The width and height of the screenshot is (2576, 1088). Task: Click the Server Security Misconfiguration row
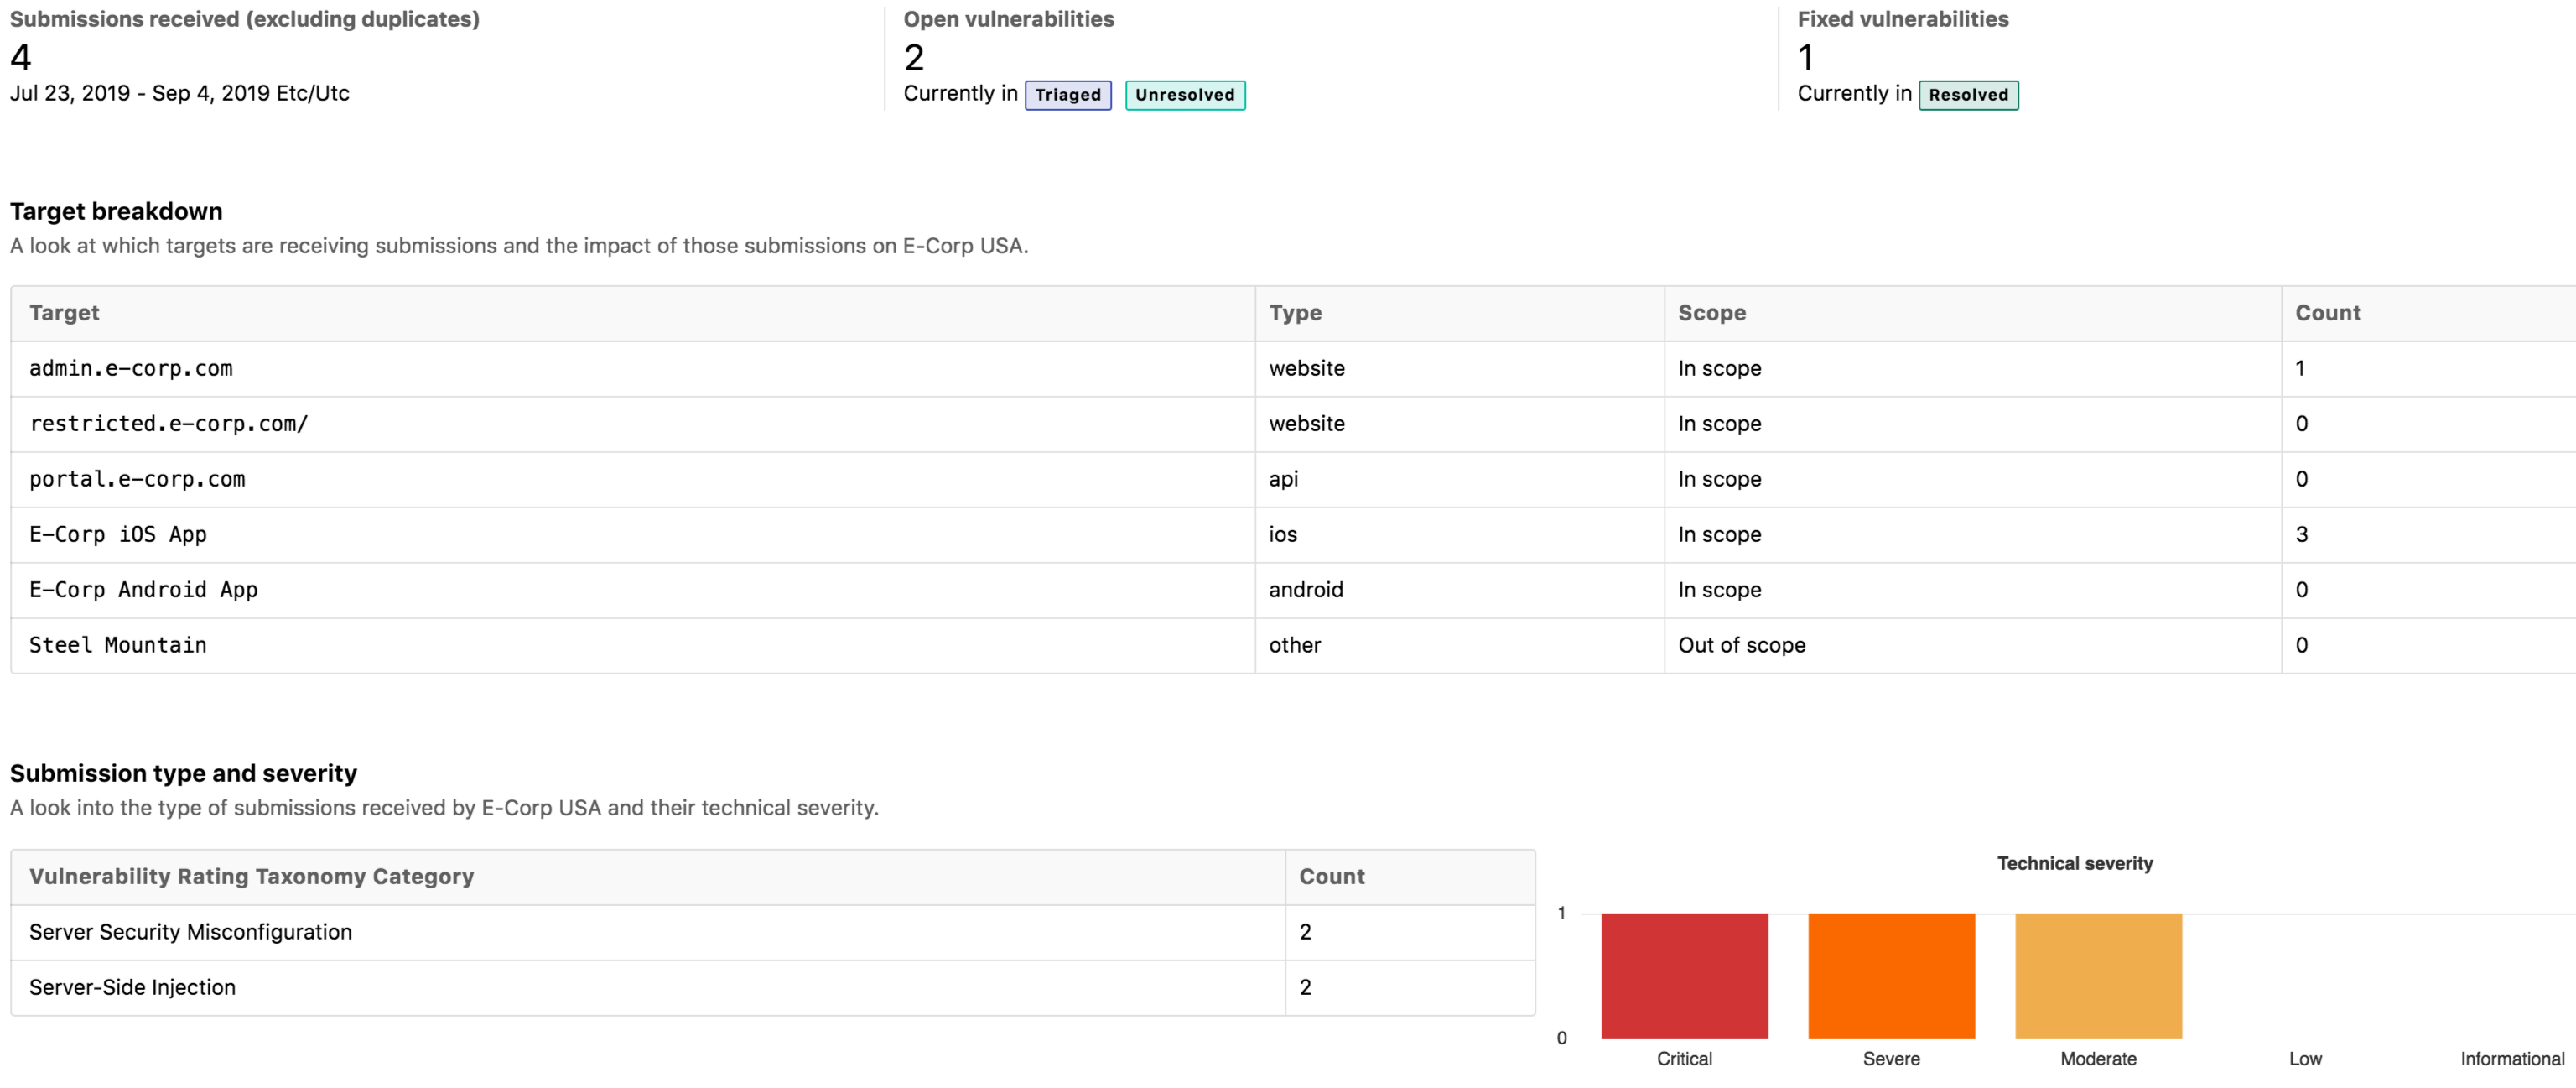coord(772,933)
